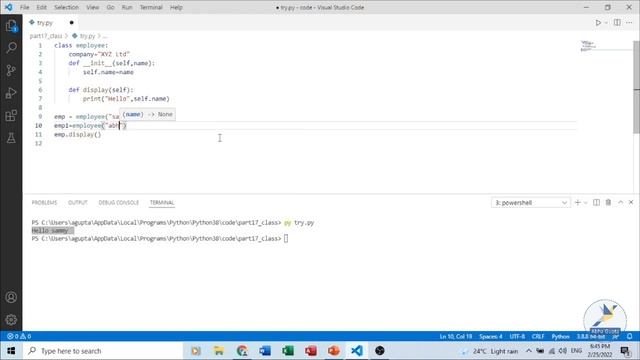640x360 pixels.
Task: Change encoding via UTF-8 status item
Action: pos(517,336)
